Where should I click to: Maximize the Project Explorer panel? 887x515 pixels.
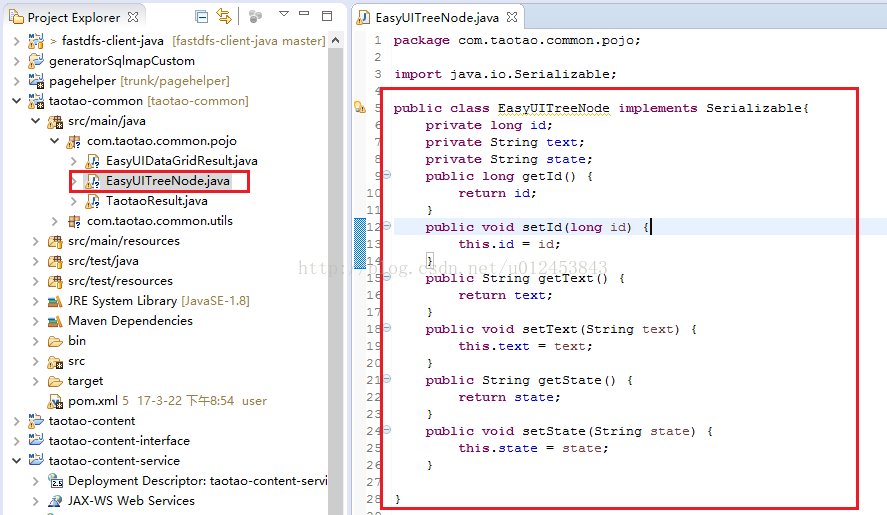tap(327, 16)
